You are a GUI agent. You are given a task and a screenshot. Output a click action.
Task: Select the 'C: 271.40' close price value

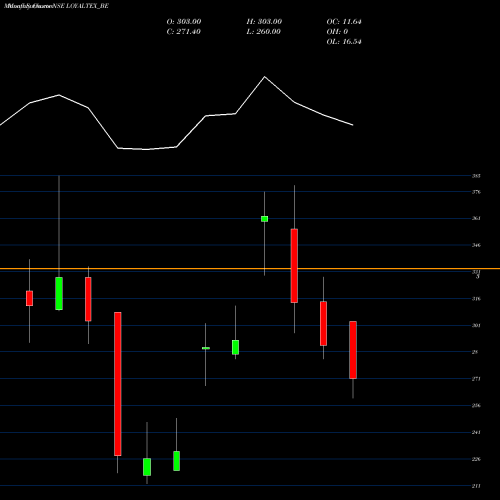183,32
